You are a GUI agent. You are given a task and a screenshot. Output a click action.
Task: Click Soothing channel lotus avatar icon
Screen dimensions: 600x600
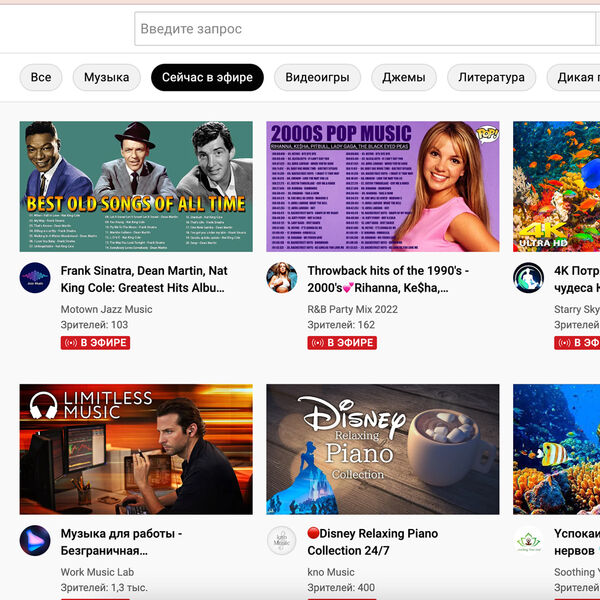(528, 541)
